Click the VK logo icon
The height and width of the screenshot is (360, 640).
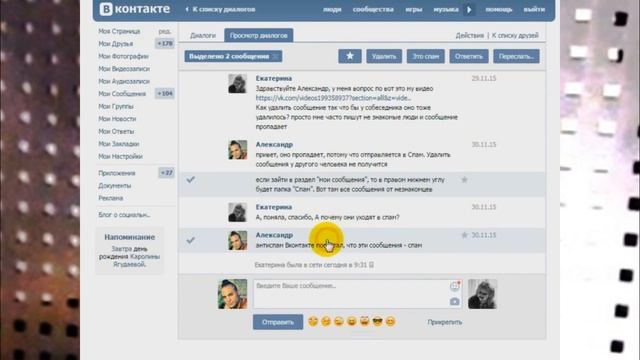click(106, 9)
